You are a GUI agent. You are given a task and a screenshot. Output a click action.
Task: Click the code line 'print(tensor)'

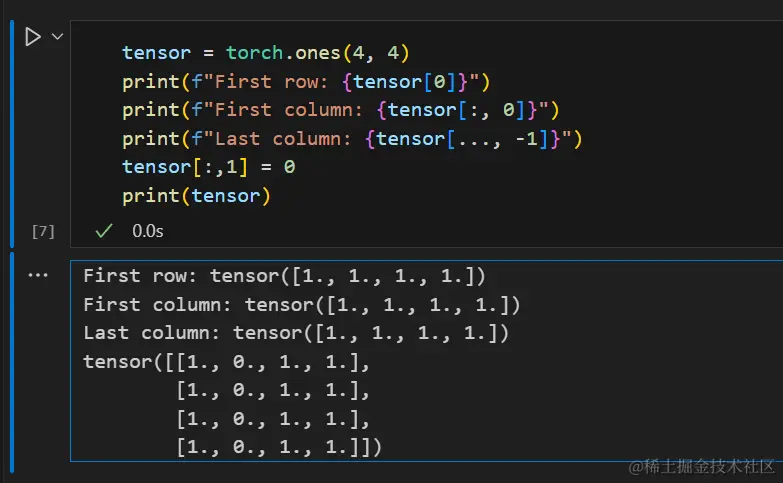coord(196,196)
